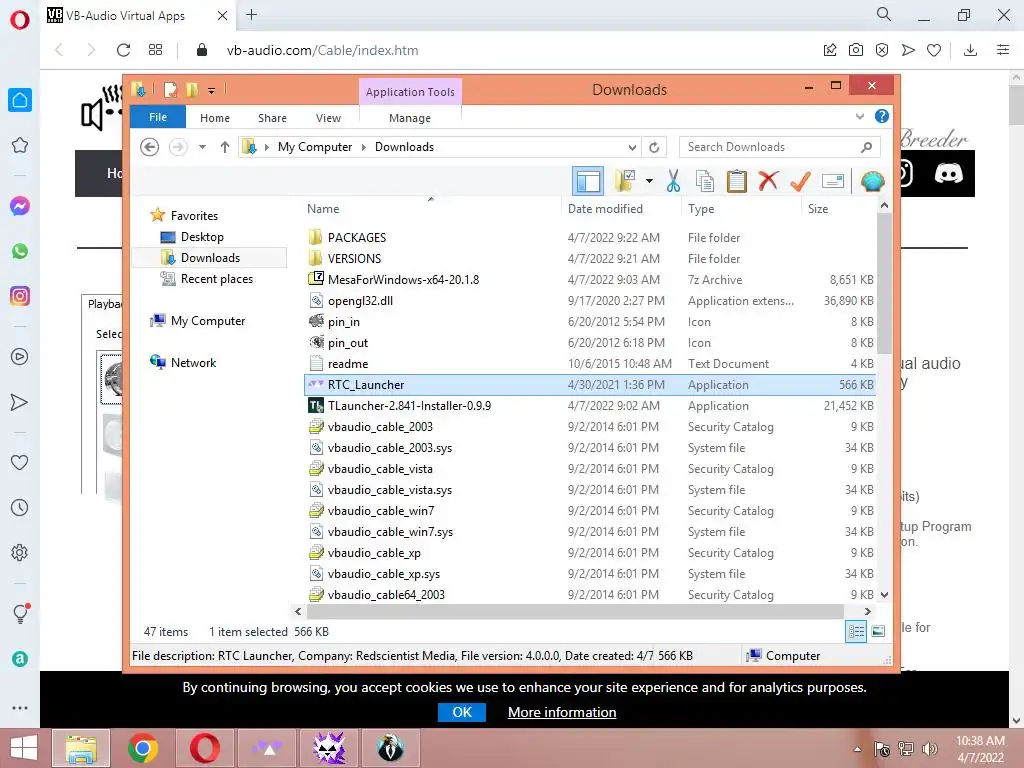This screenshot has height=768, width=1024.
Task: Click the Opera address bar URL
Action: [323, 50]
